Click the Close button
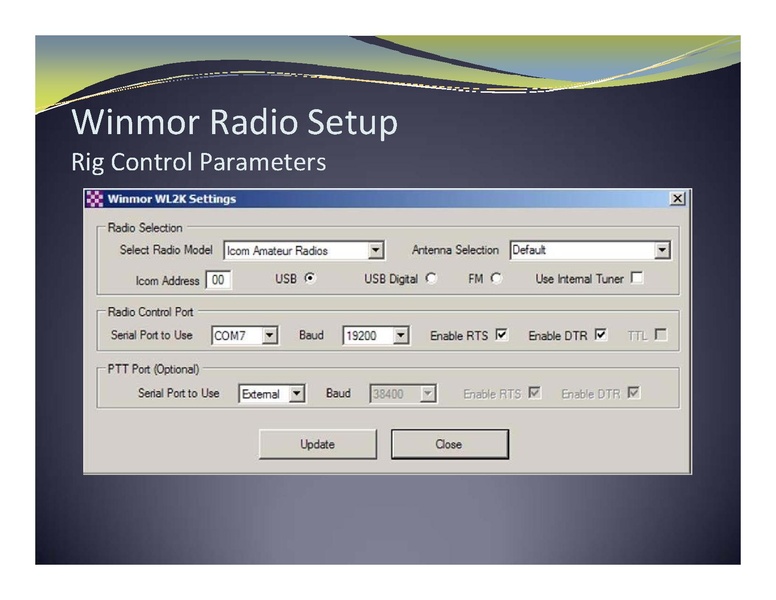This screenshot has height=600, width=776. click(x=449, y=444)
